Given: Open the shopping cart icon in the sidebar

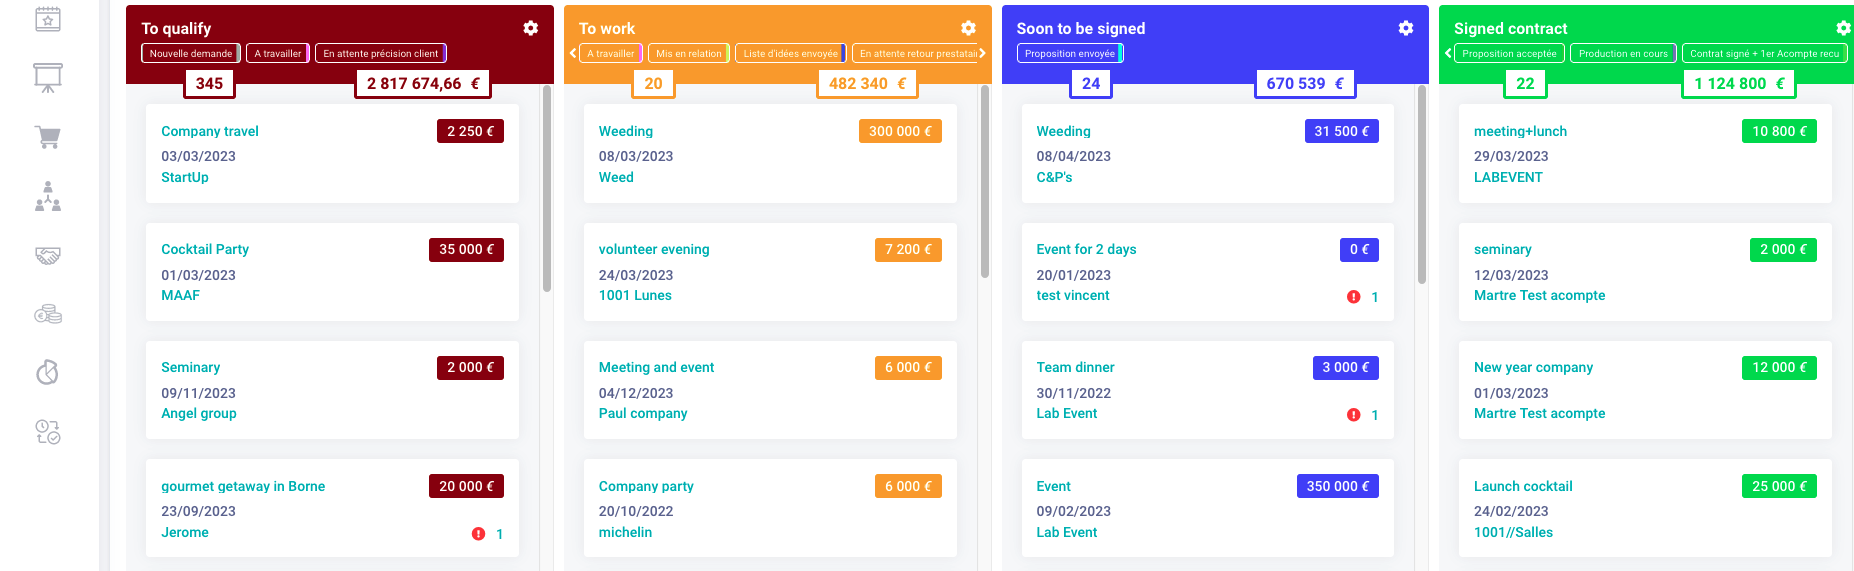Looking at the screenshot, I should click(x=48, y=137).
